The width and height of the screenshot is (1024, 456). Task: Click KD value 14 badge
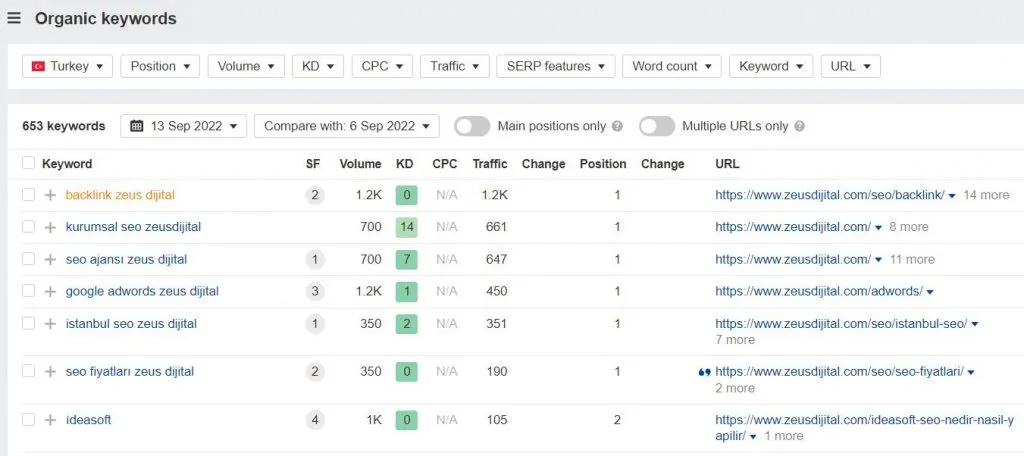tap(406, 227)
